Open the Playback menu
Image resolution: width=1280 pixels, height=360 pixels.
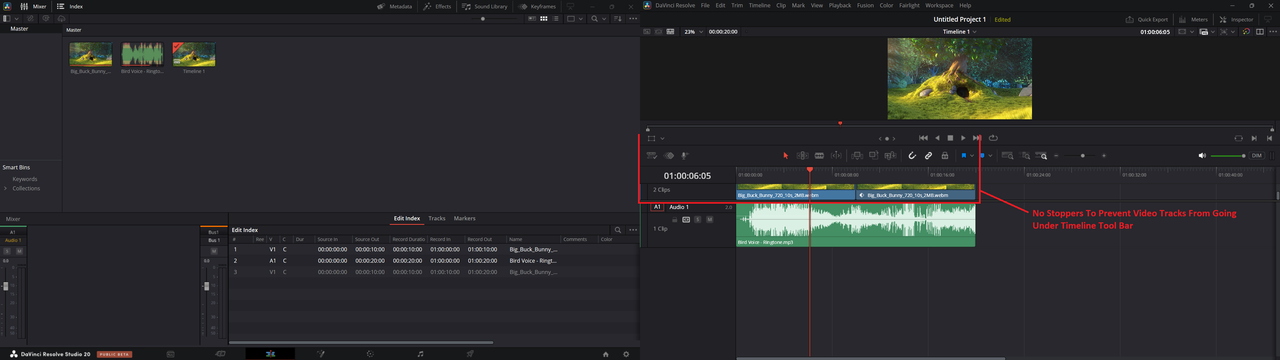840,5
